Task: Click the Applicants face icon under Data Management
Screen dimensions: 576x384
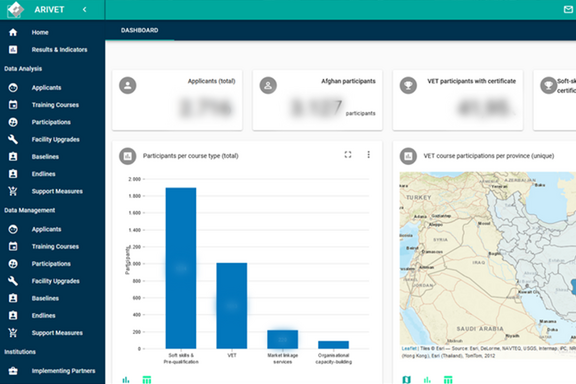Action: coord(13,229)
